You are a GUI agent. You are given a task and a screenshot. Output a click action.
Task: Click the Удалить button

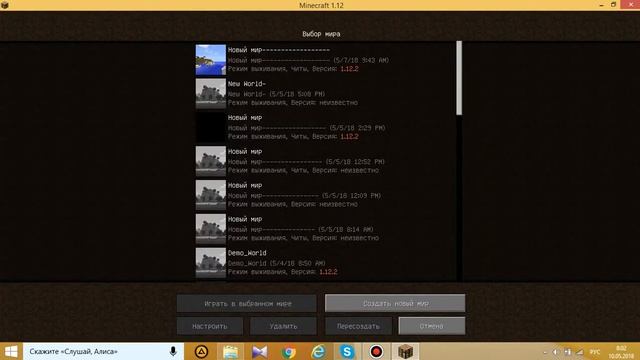tap(283, 326)
